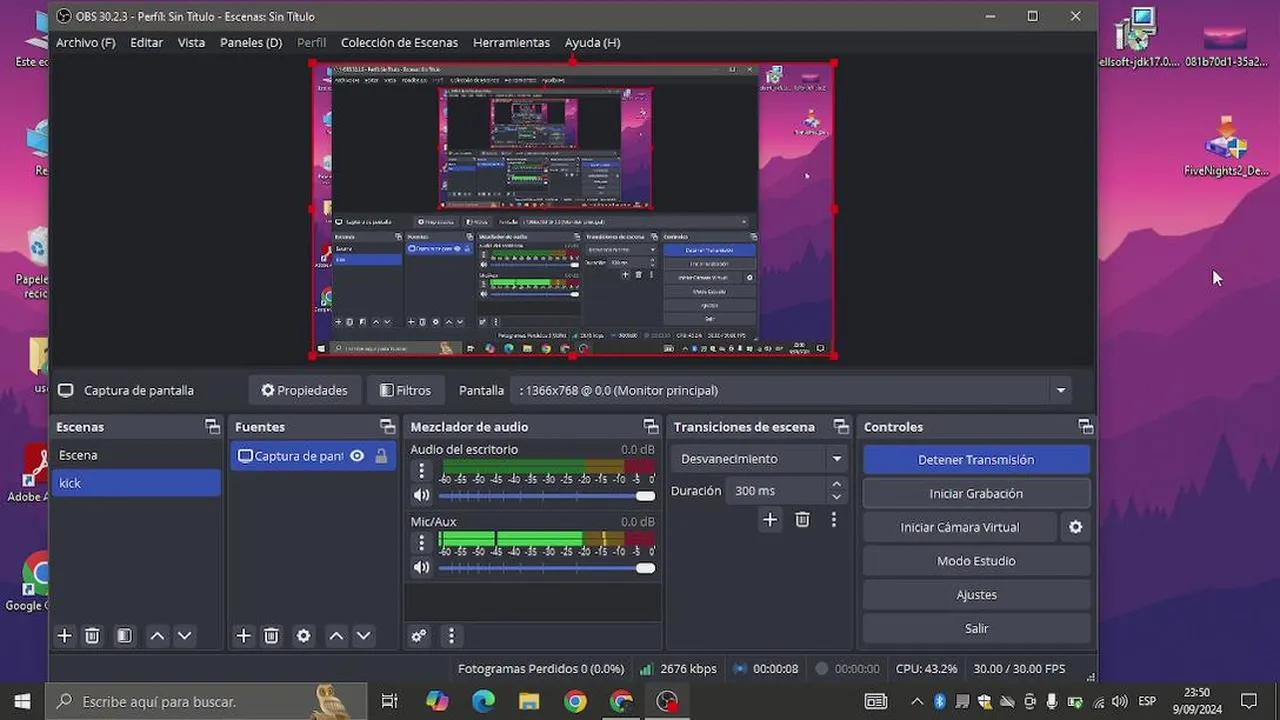This screenshot has width=1280, height=720.
Task: Open source properties with the gear icon
Action: click(303, 636)
